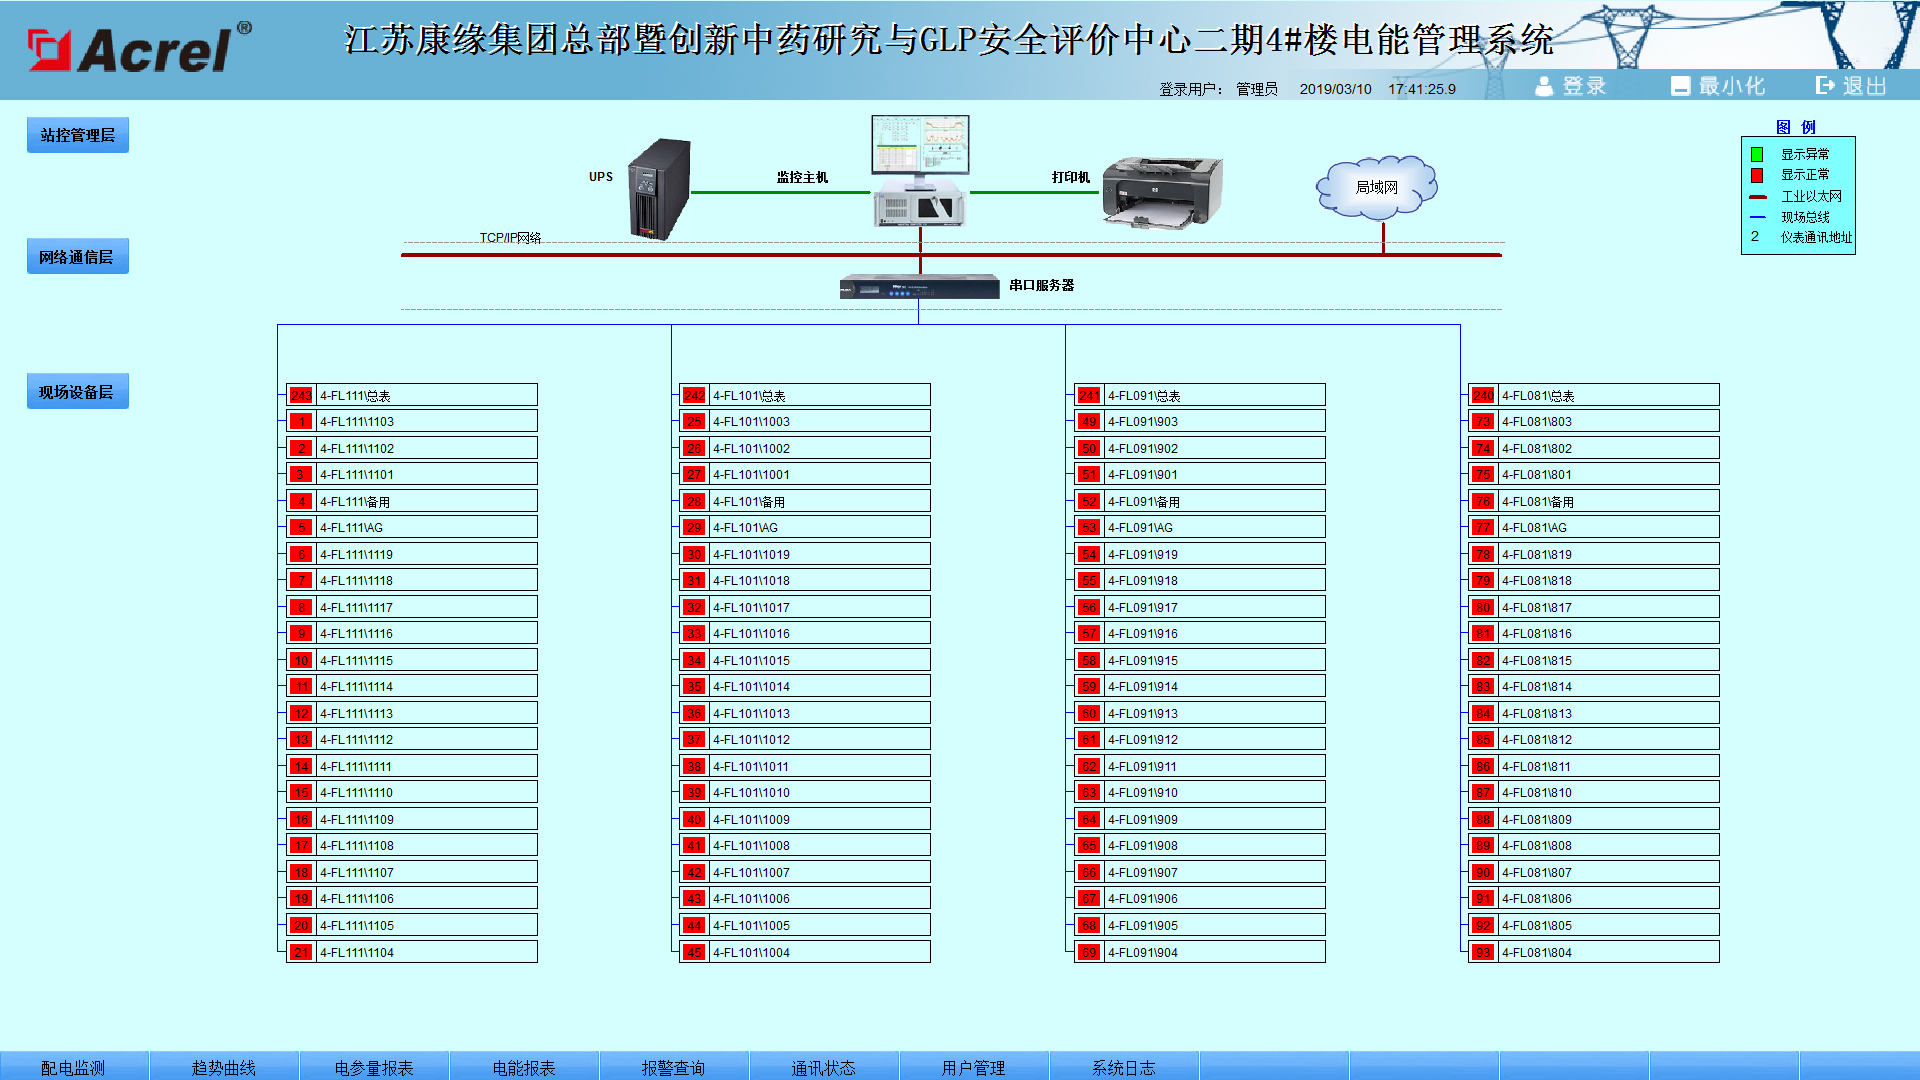The height and width of the screenshot is (1080, 1920).
Task: Open the 配电监测 tab
Action: click(x=73, y=1067)
